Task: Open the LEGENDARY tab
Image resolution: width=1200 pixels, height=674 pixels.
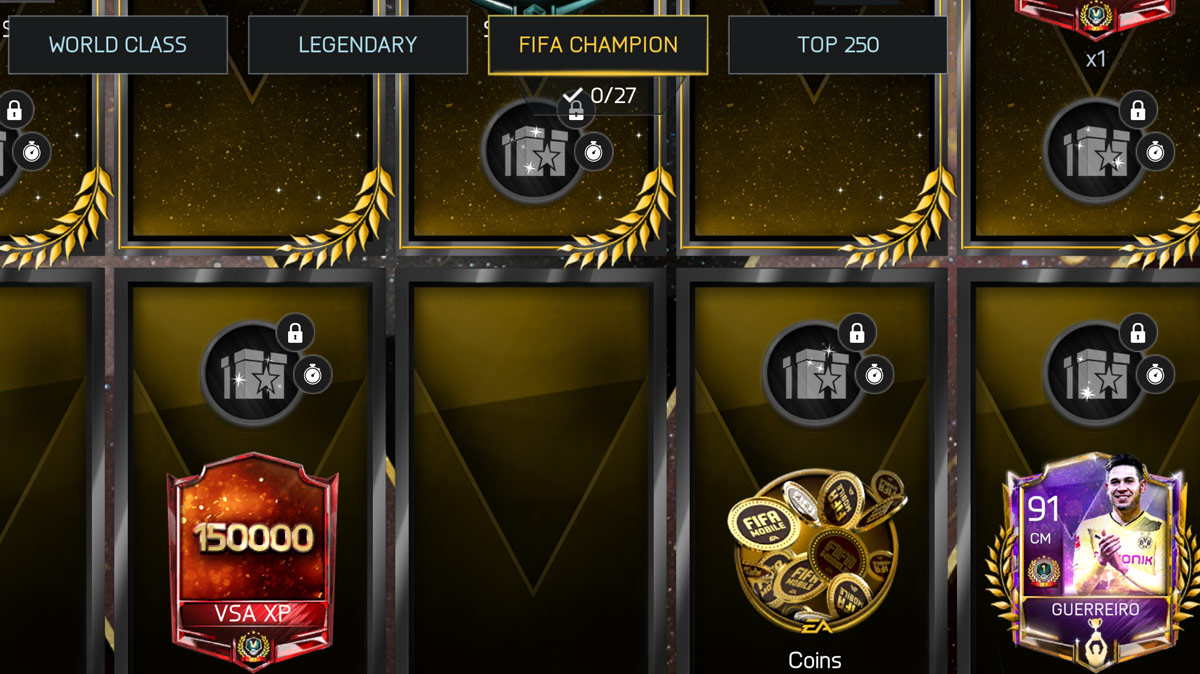Action: click(x=358, y=45)
